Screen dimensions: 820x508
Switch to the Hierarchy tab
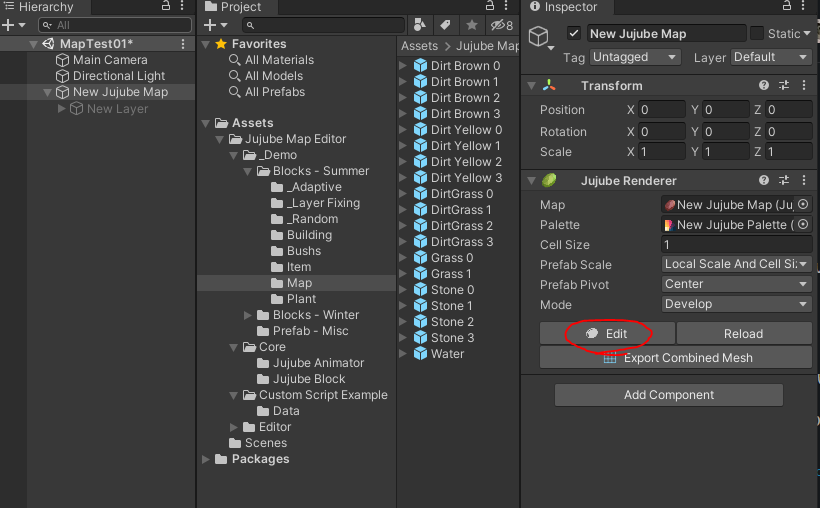(45, 7)
